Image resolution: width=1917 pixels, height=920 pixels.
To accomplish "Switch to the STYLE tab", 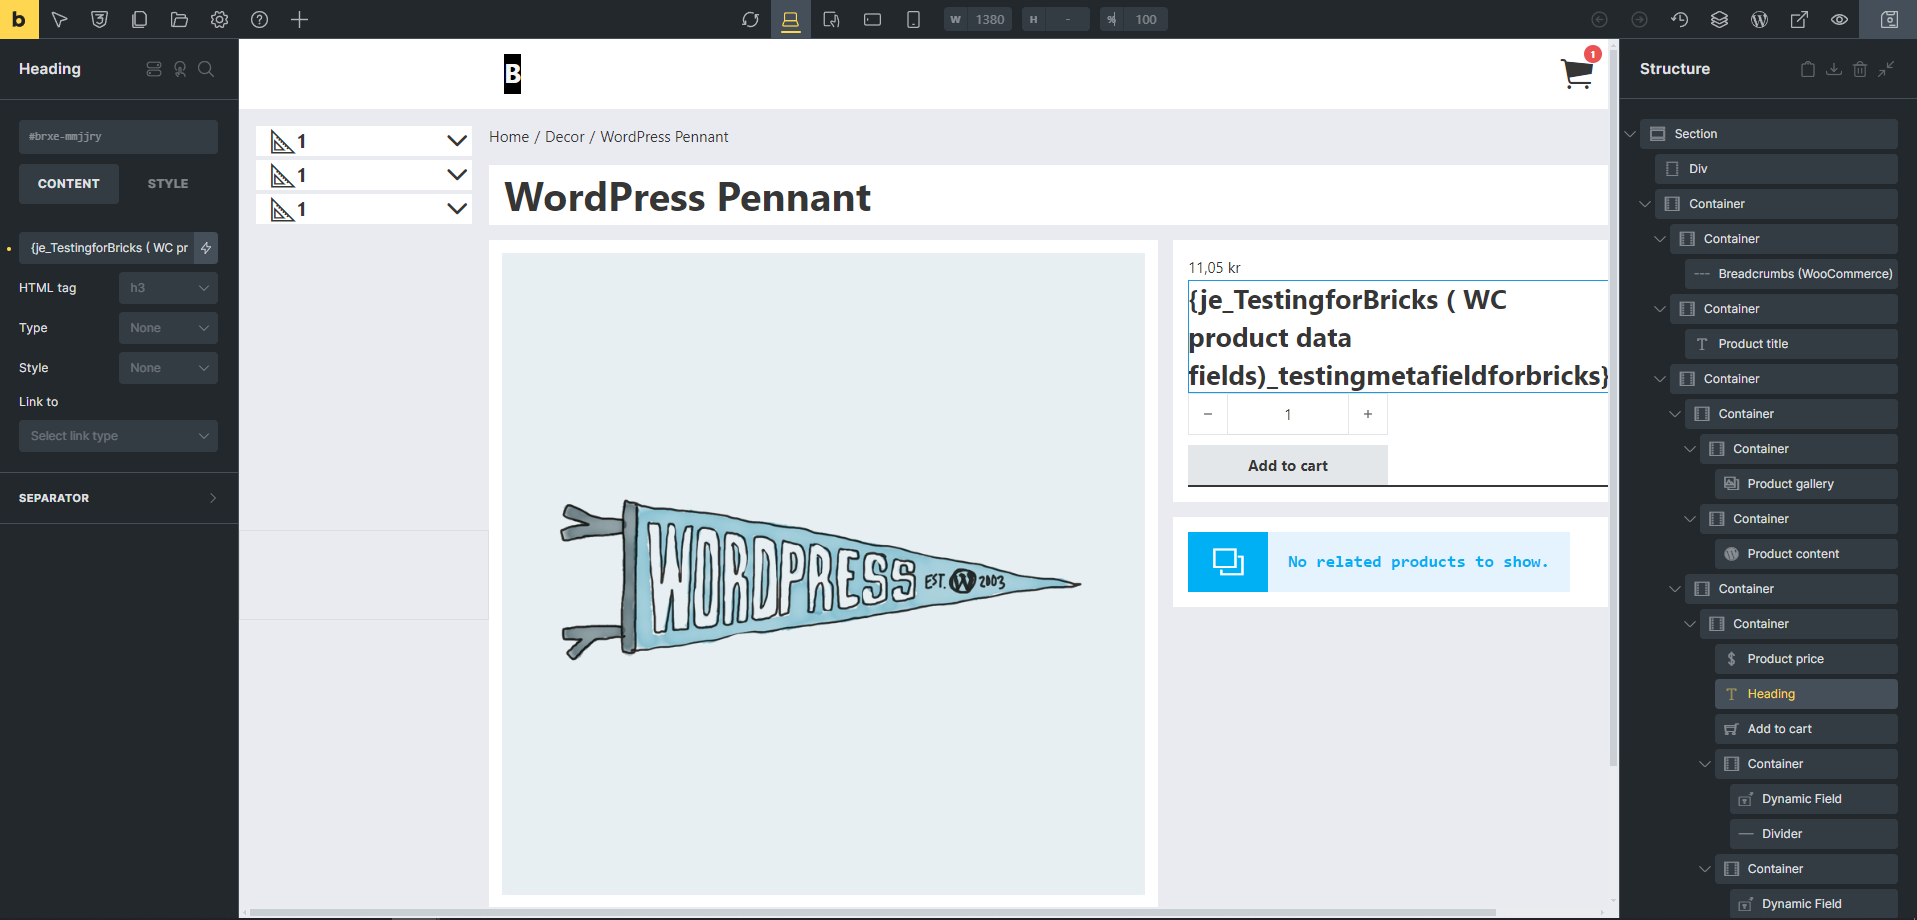I will click(x=168, y=184).
